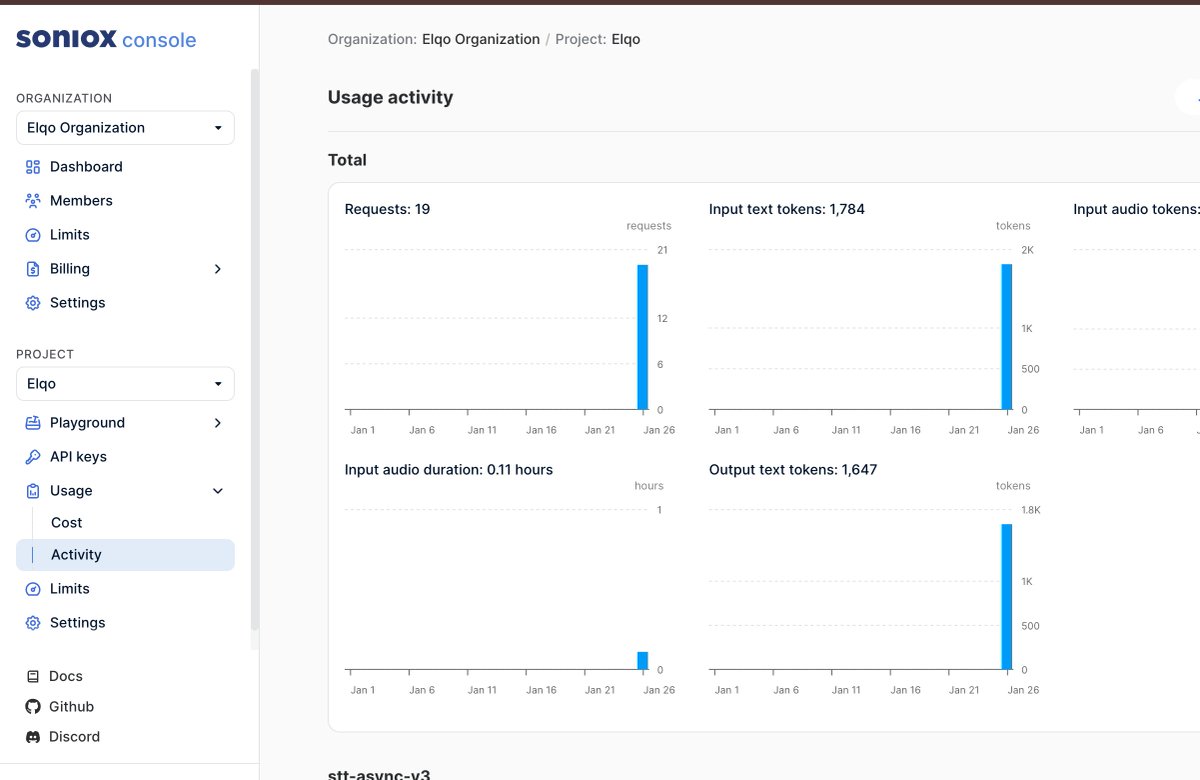Click the "Usage activity" heading
Image resolution: width=1200 pixels, height=780 pixels.
point(390,97)
